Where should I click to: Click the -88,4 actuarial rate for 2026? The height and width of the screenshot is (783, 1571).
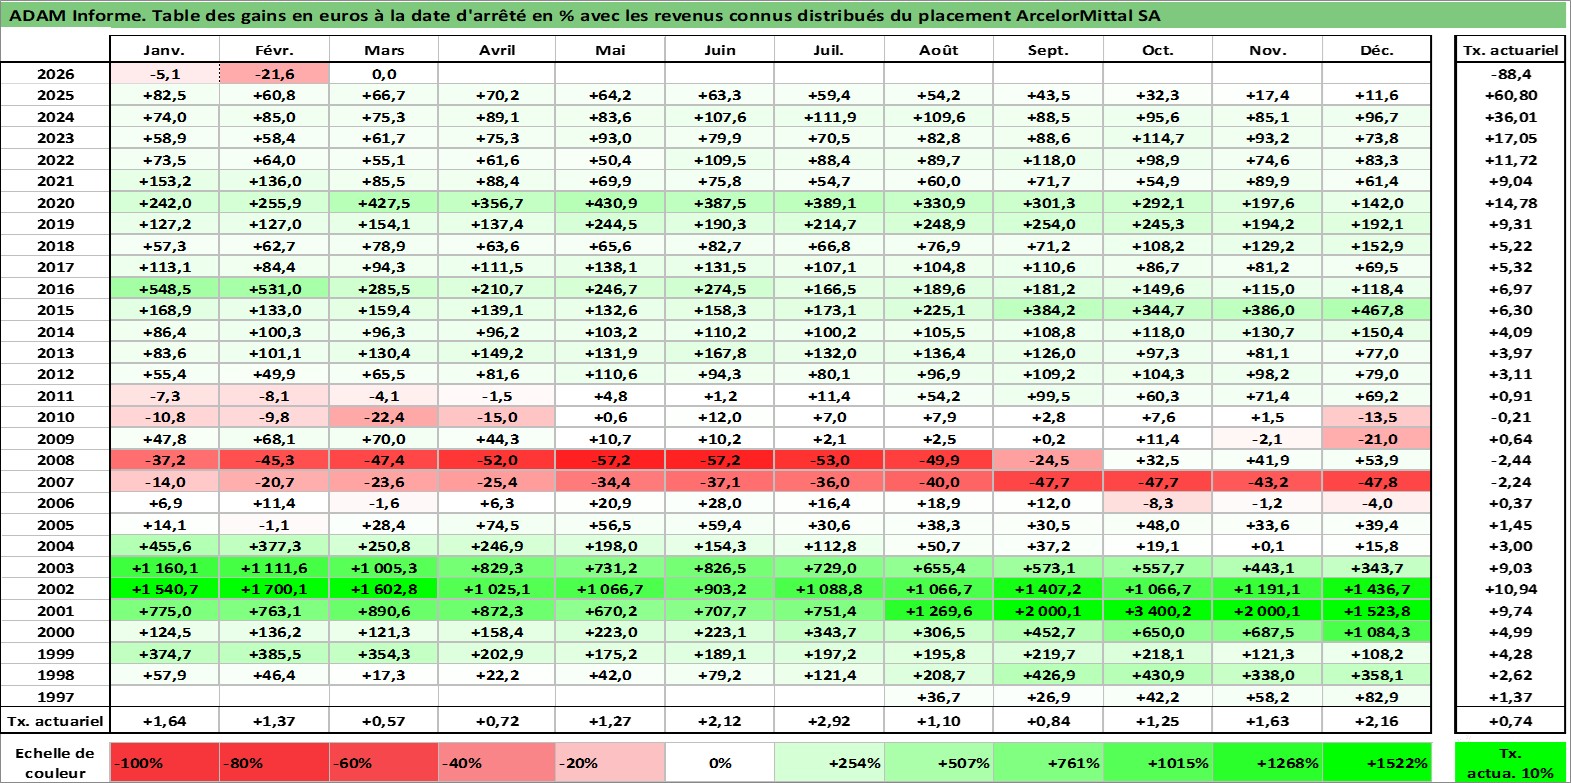(x=1510, y=74)
